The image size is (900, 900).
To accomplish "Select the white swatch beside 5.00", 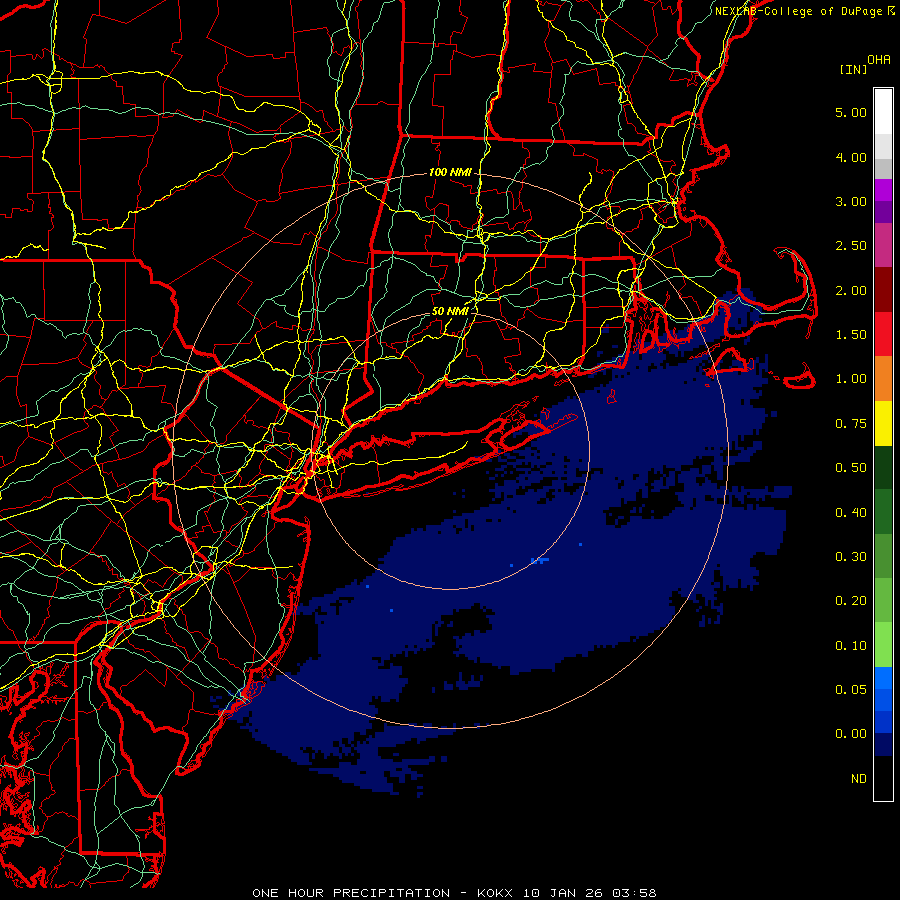I will click(x=883, y=112).
